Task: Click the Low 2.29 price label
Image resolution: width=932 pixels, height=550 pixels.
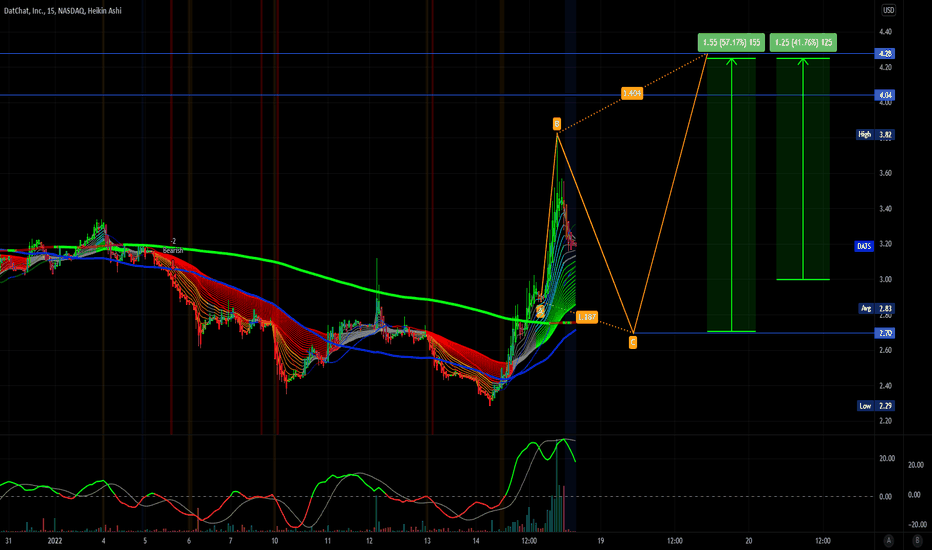Action: [876, 406]
